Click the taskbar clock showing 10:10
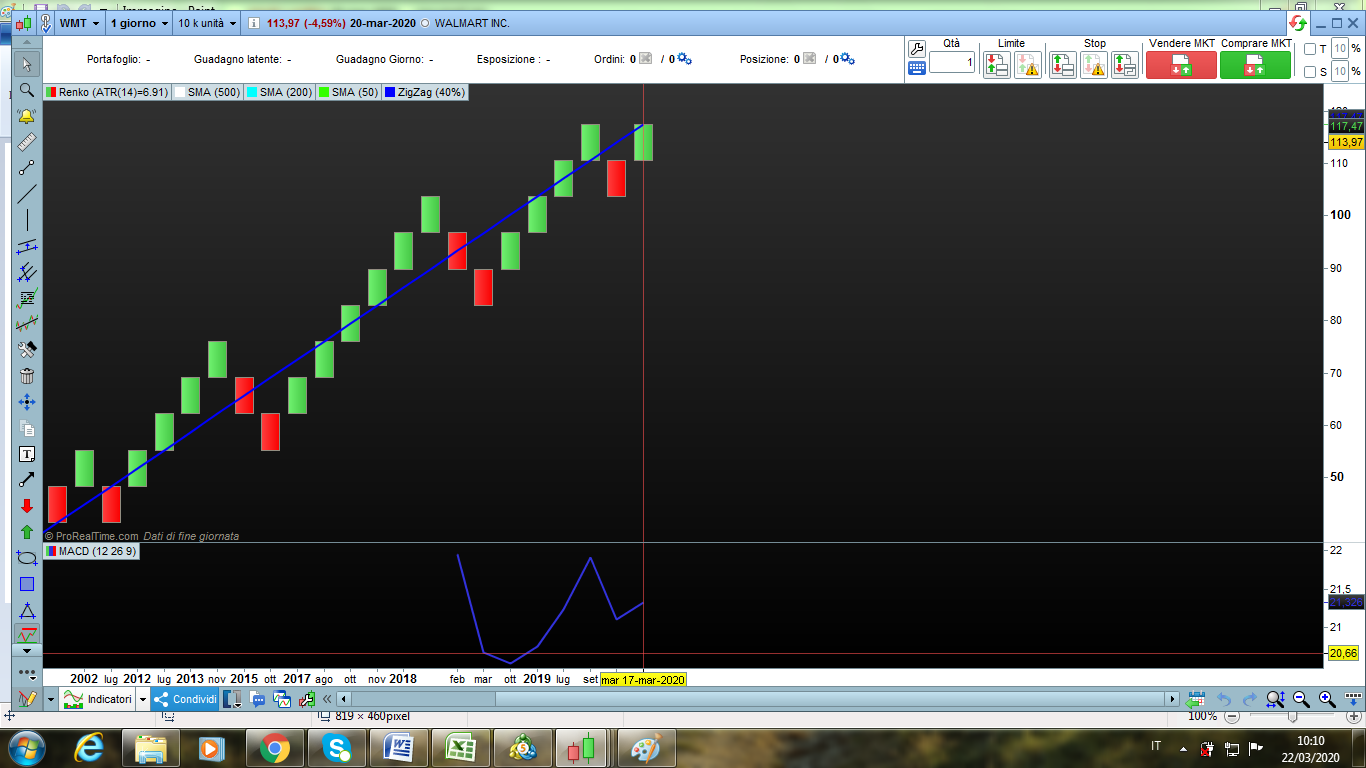Image resolution: width=1366 pixels, height=768 pixels. coord(1310,741)
